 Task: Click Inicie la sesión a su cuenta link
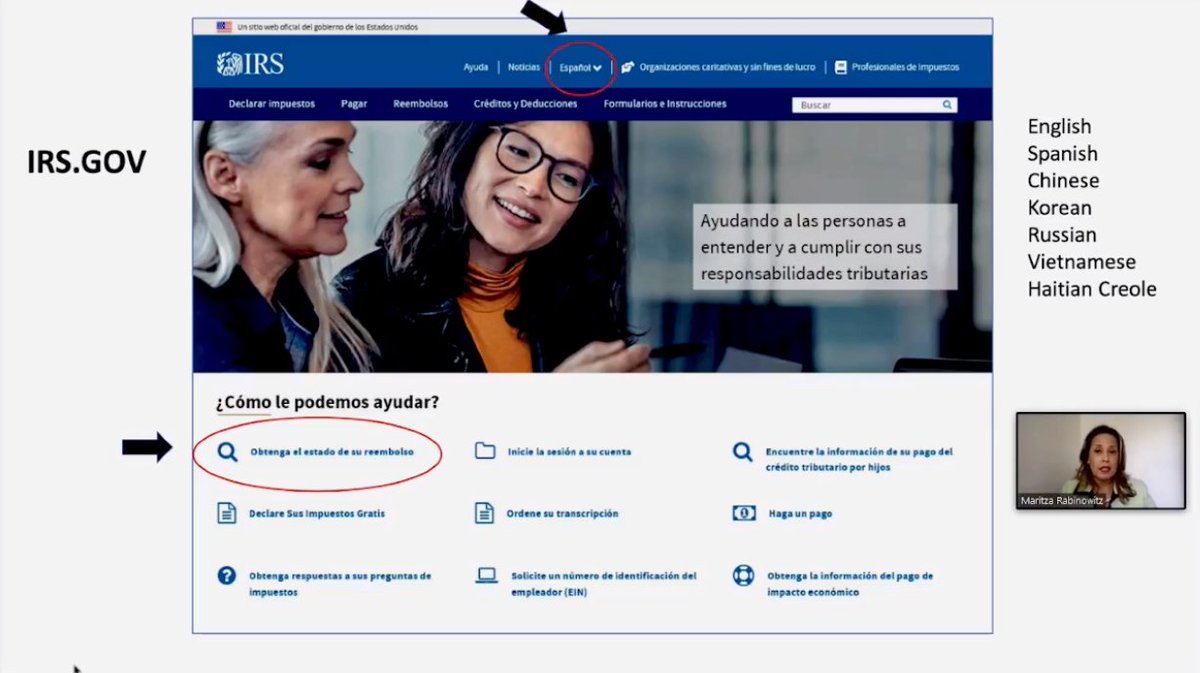[x=569, y=452]
